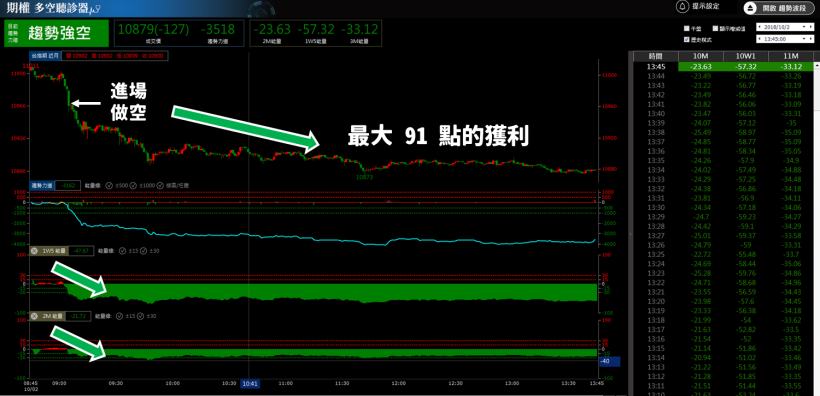Select the 10W1 column header
Screen dimensions: 820x396
745,56
